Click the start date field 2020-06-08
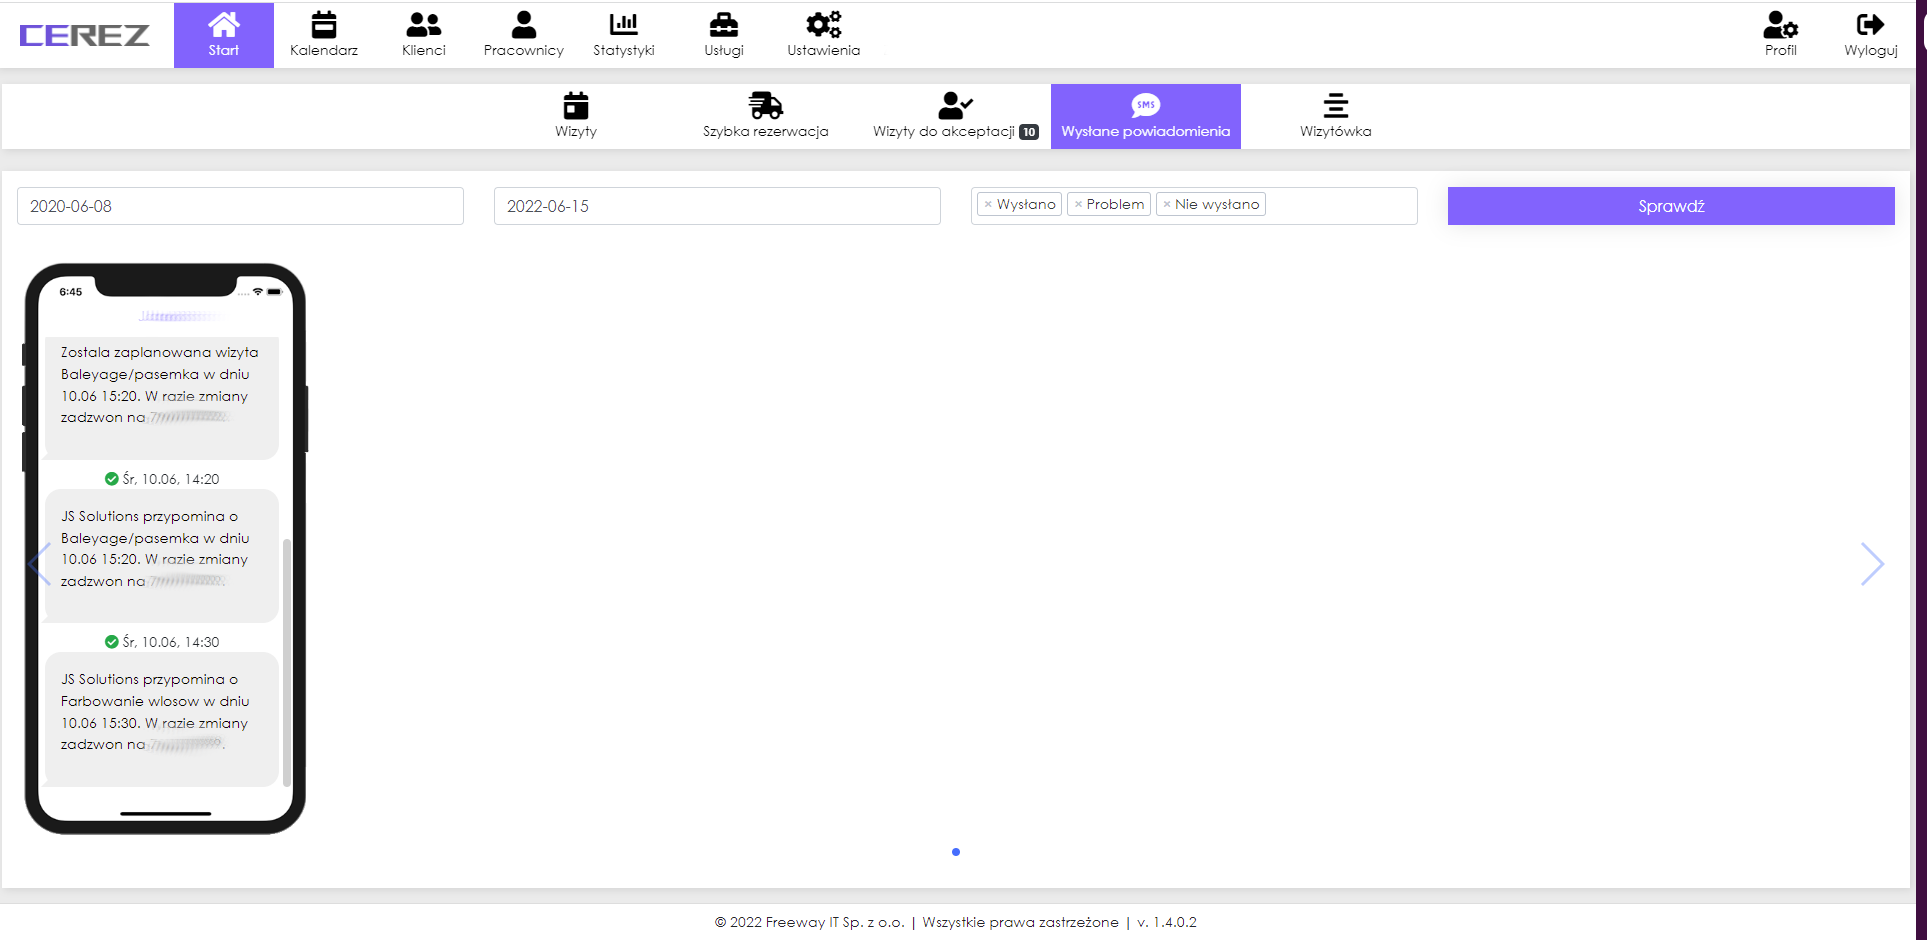Viewport: 1927px width, 940px height. [x=240, y=206]
